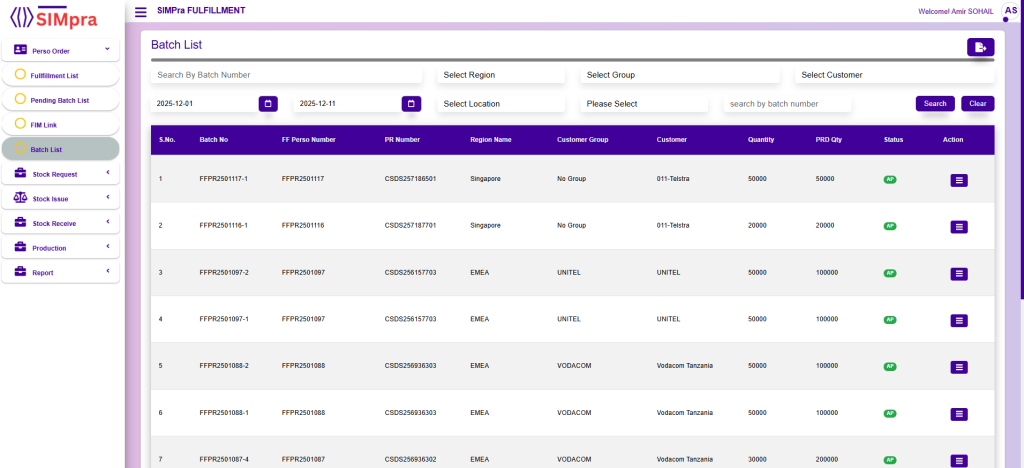Viewport: 1024px width, 468px height.
Task: Expand the Production sidebar section
Action: 60,247
